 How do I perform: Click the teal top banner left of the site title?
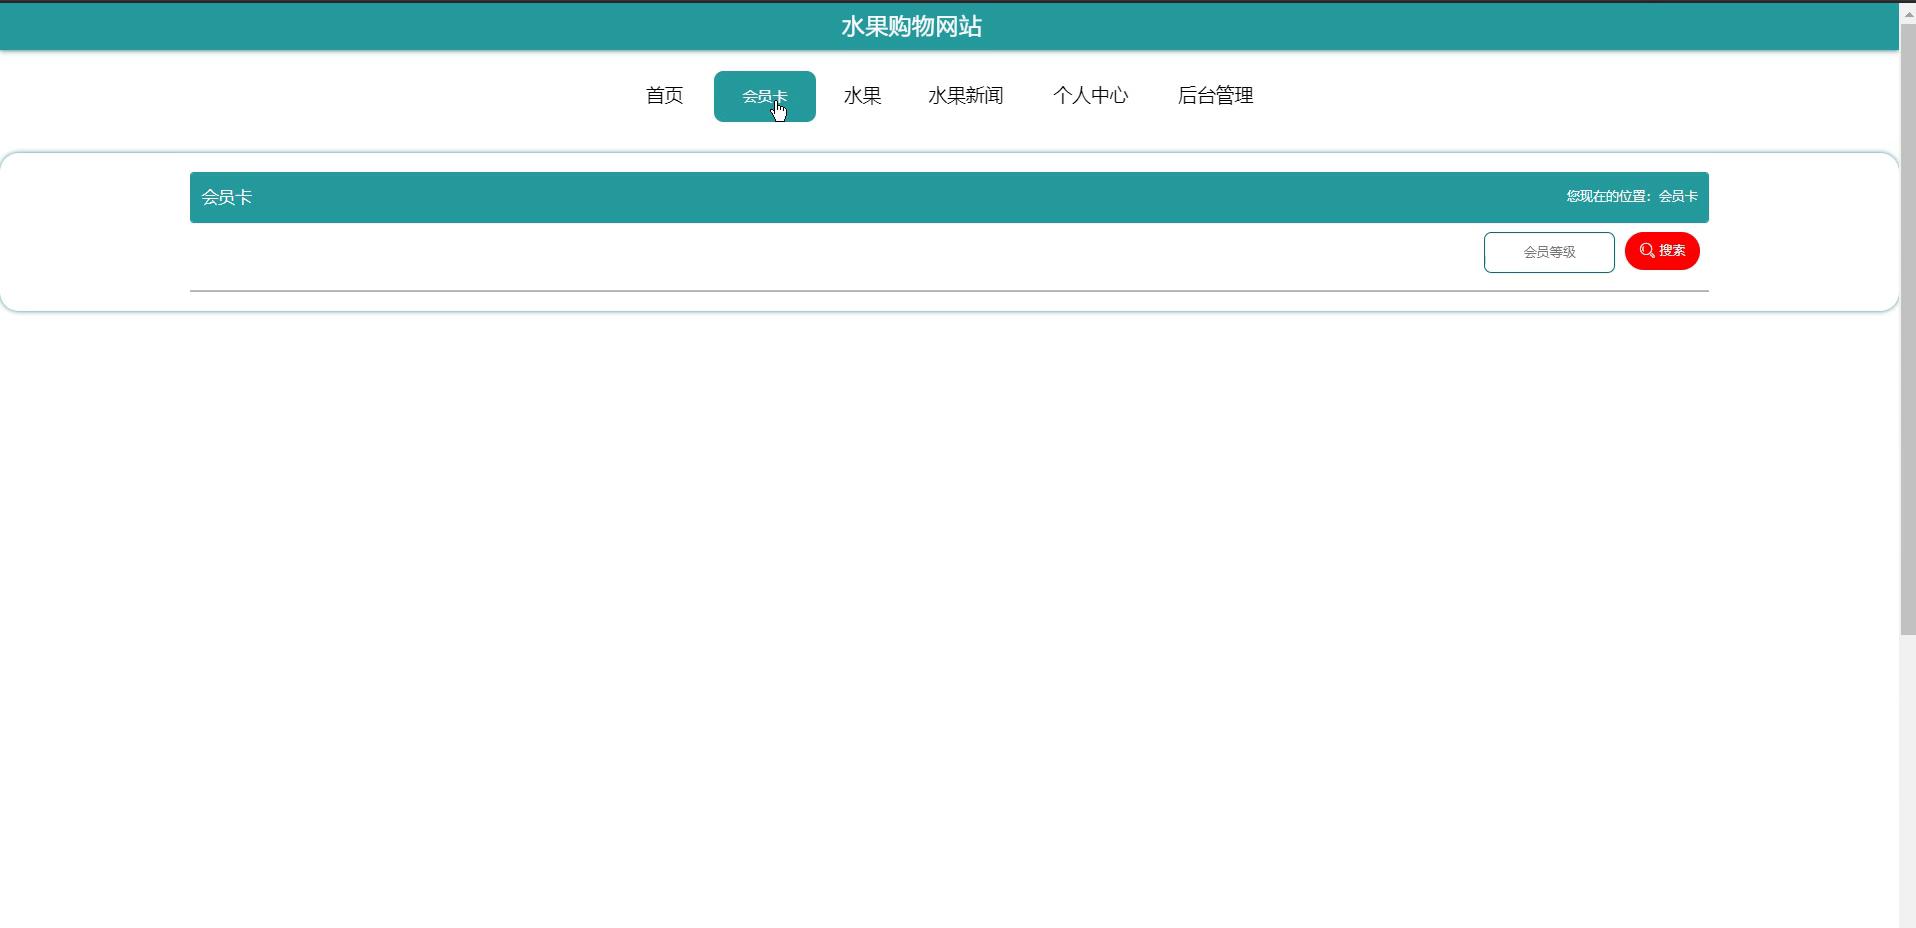(x=400, y=27)
